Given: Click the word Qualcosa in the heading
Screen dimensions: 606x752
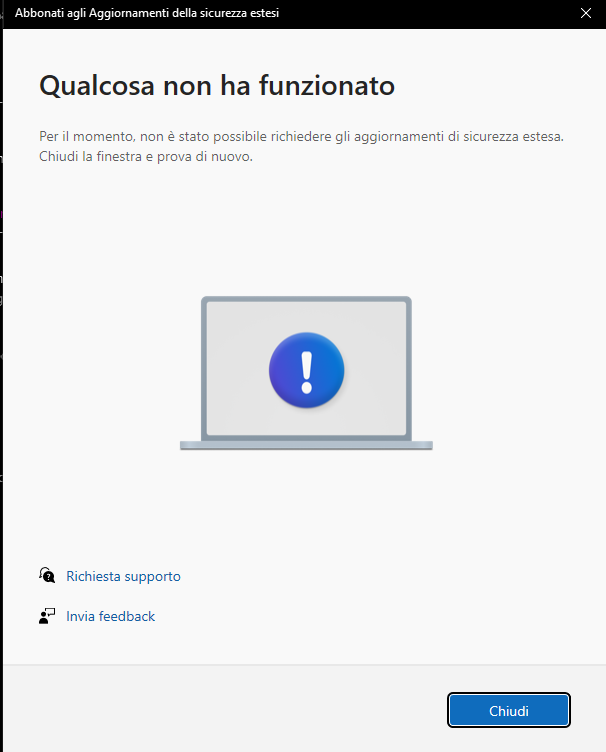Looking at the screenshot, I should pyautogui.click(x=97, y=86).
